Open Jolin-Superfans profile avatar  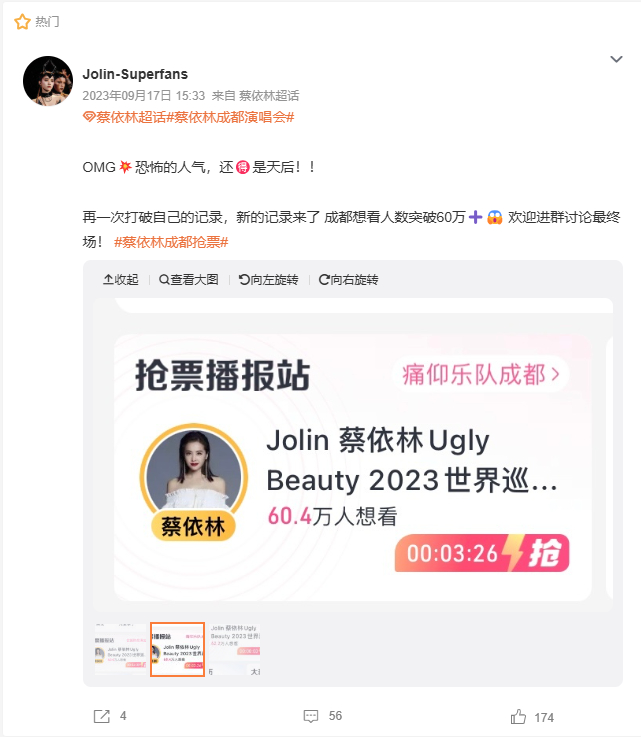tap(48, 81)
